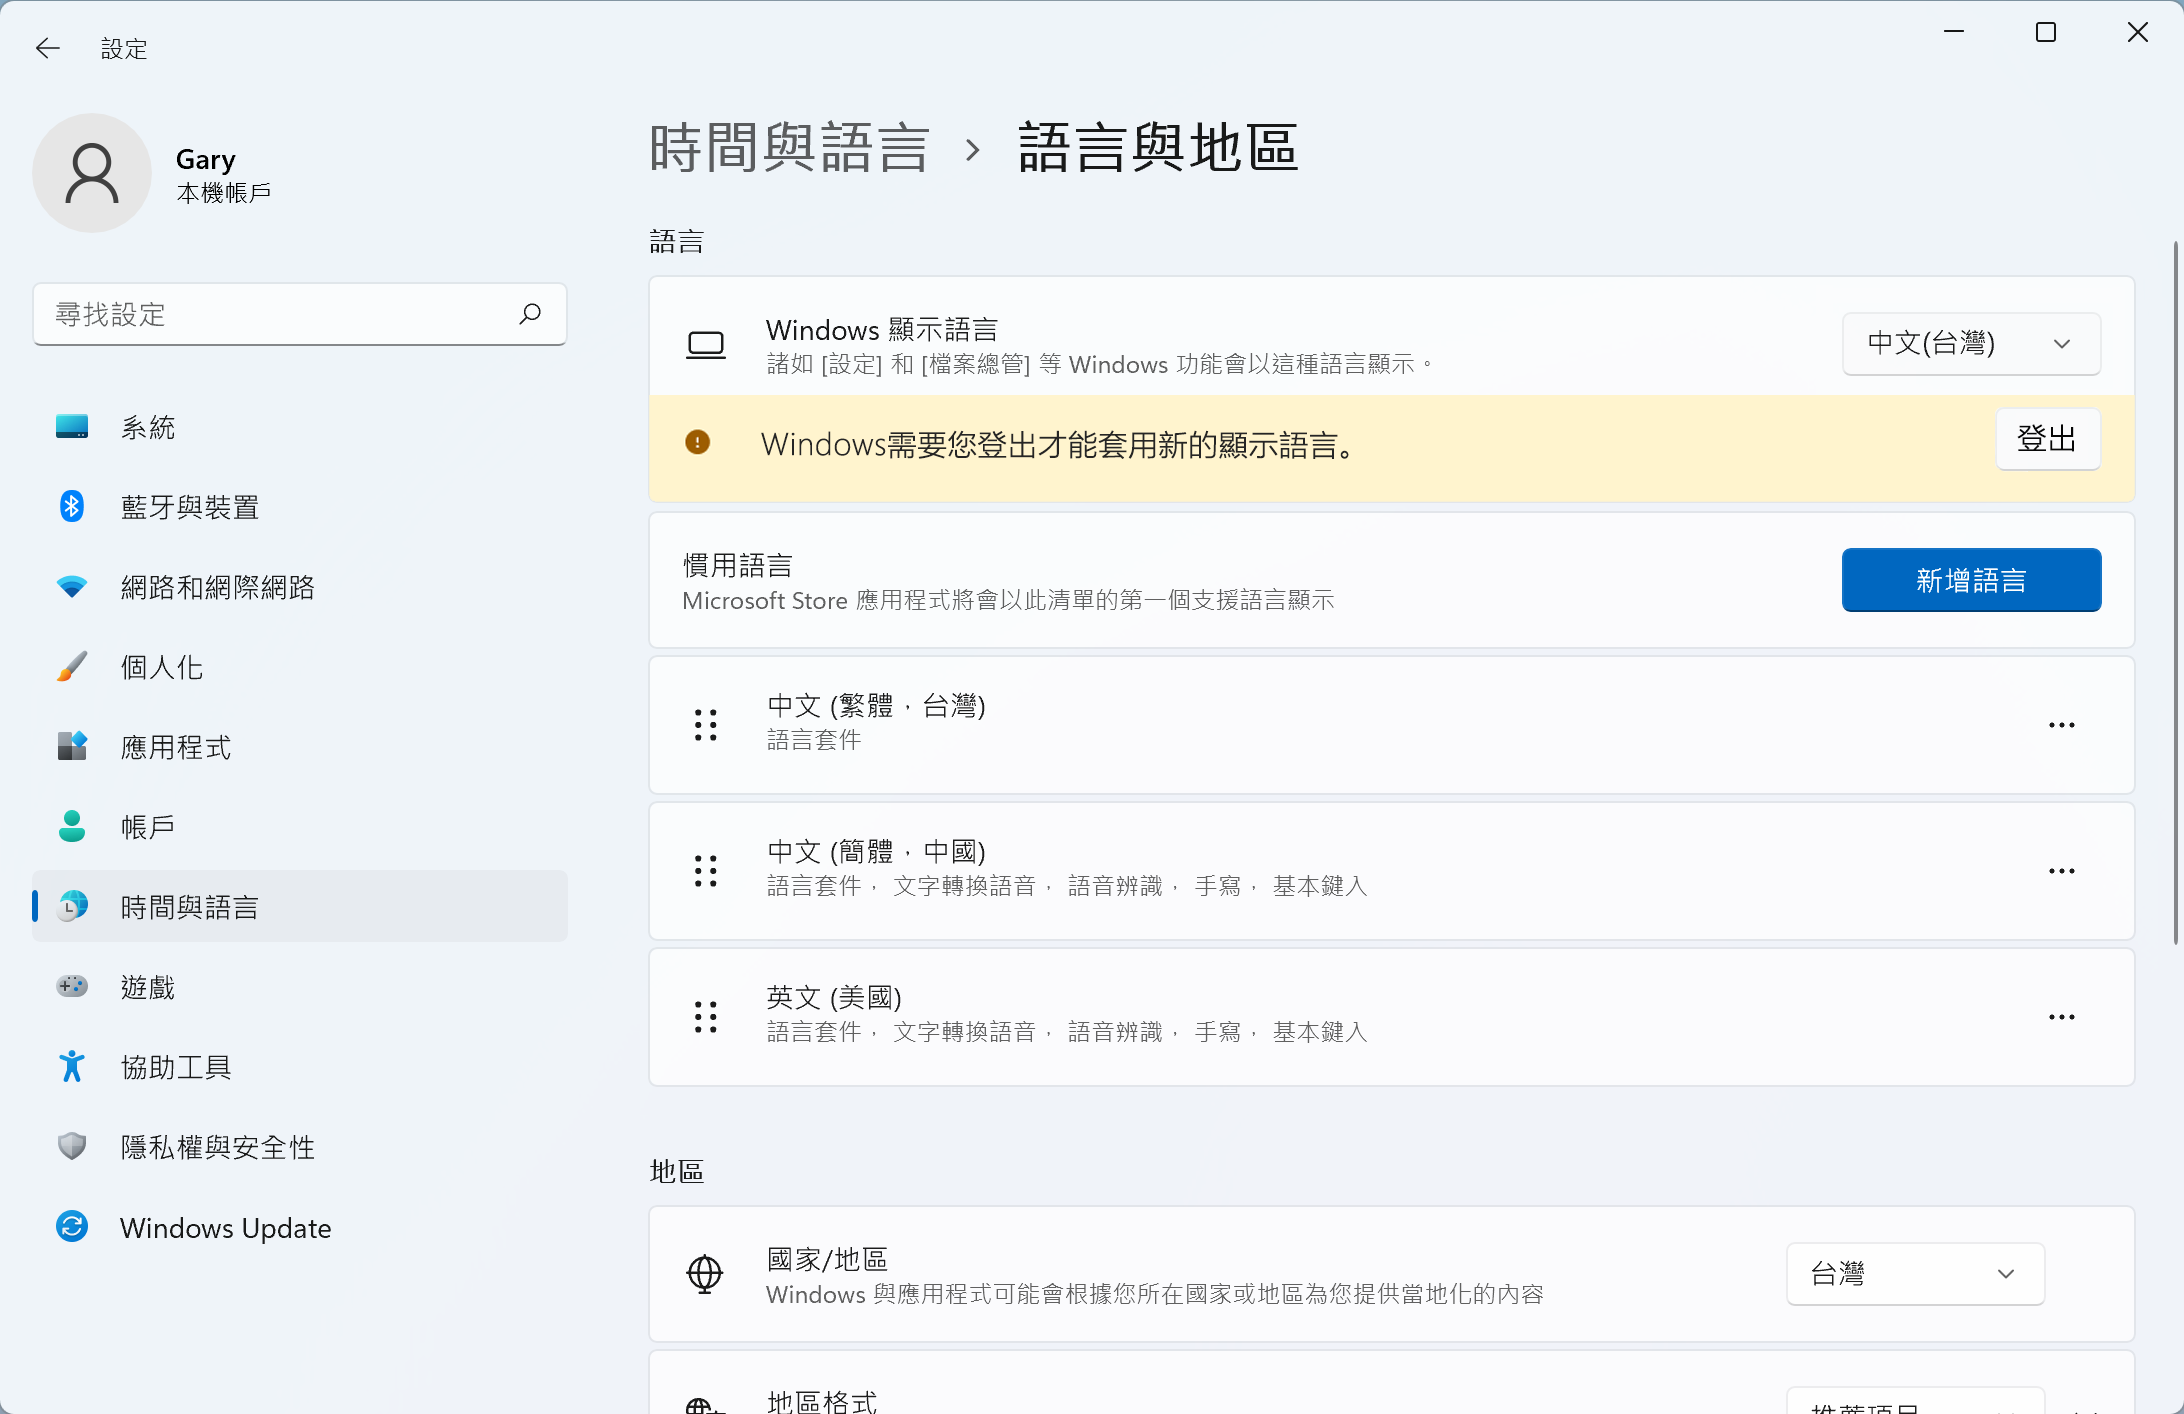Select 應用程式 in the sidebar

300,747
